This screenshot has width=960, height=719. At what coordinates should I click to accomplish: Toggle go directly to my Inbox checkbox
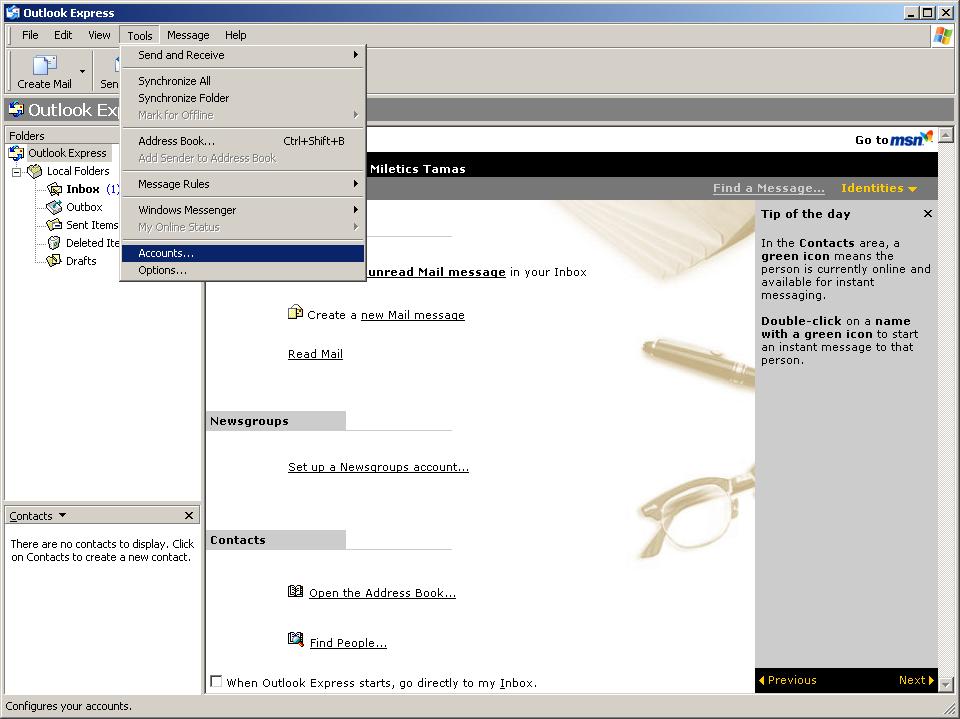tap(216, 681)
